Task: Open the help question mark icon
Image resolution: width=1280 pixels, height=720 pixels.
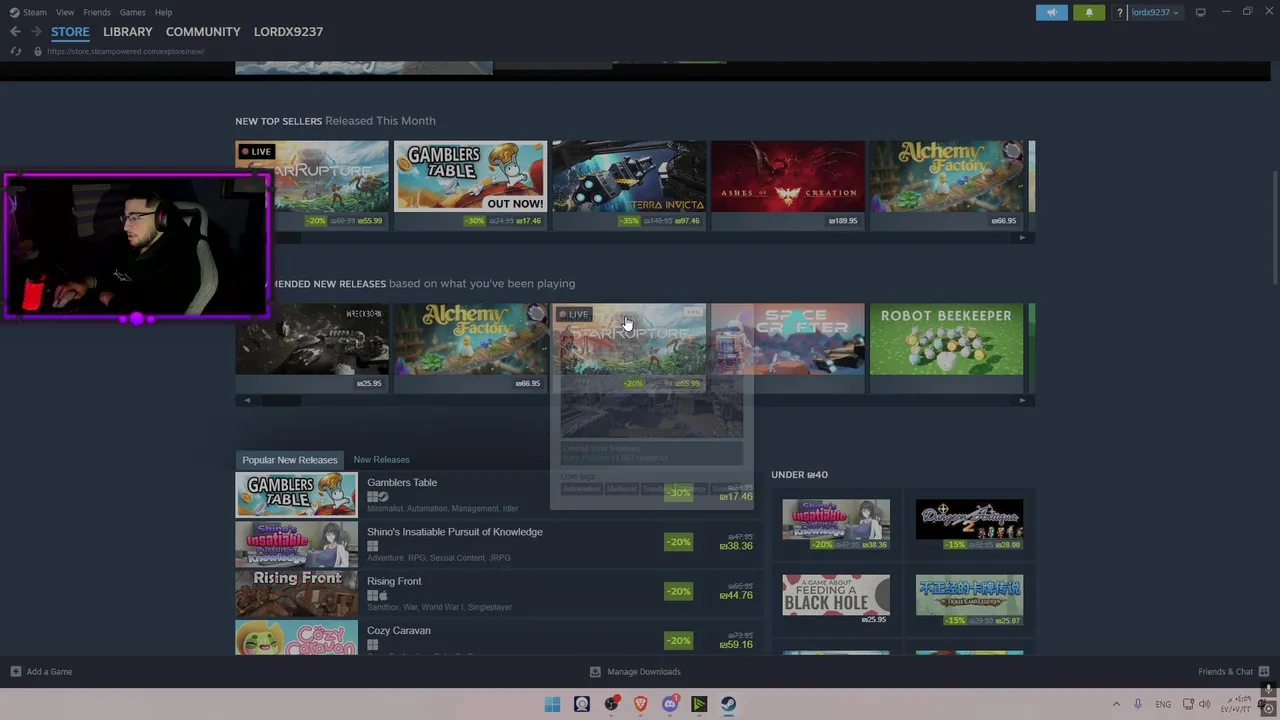Action: (x=1120, y=13)
